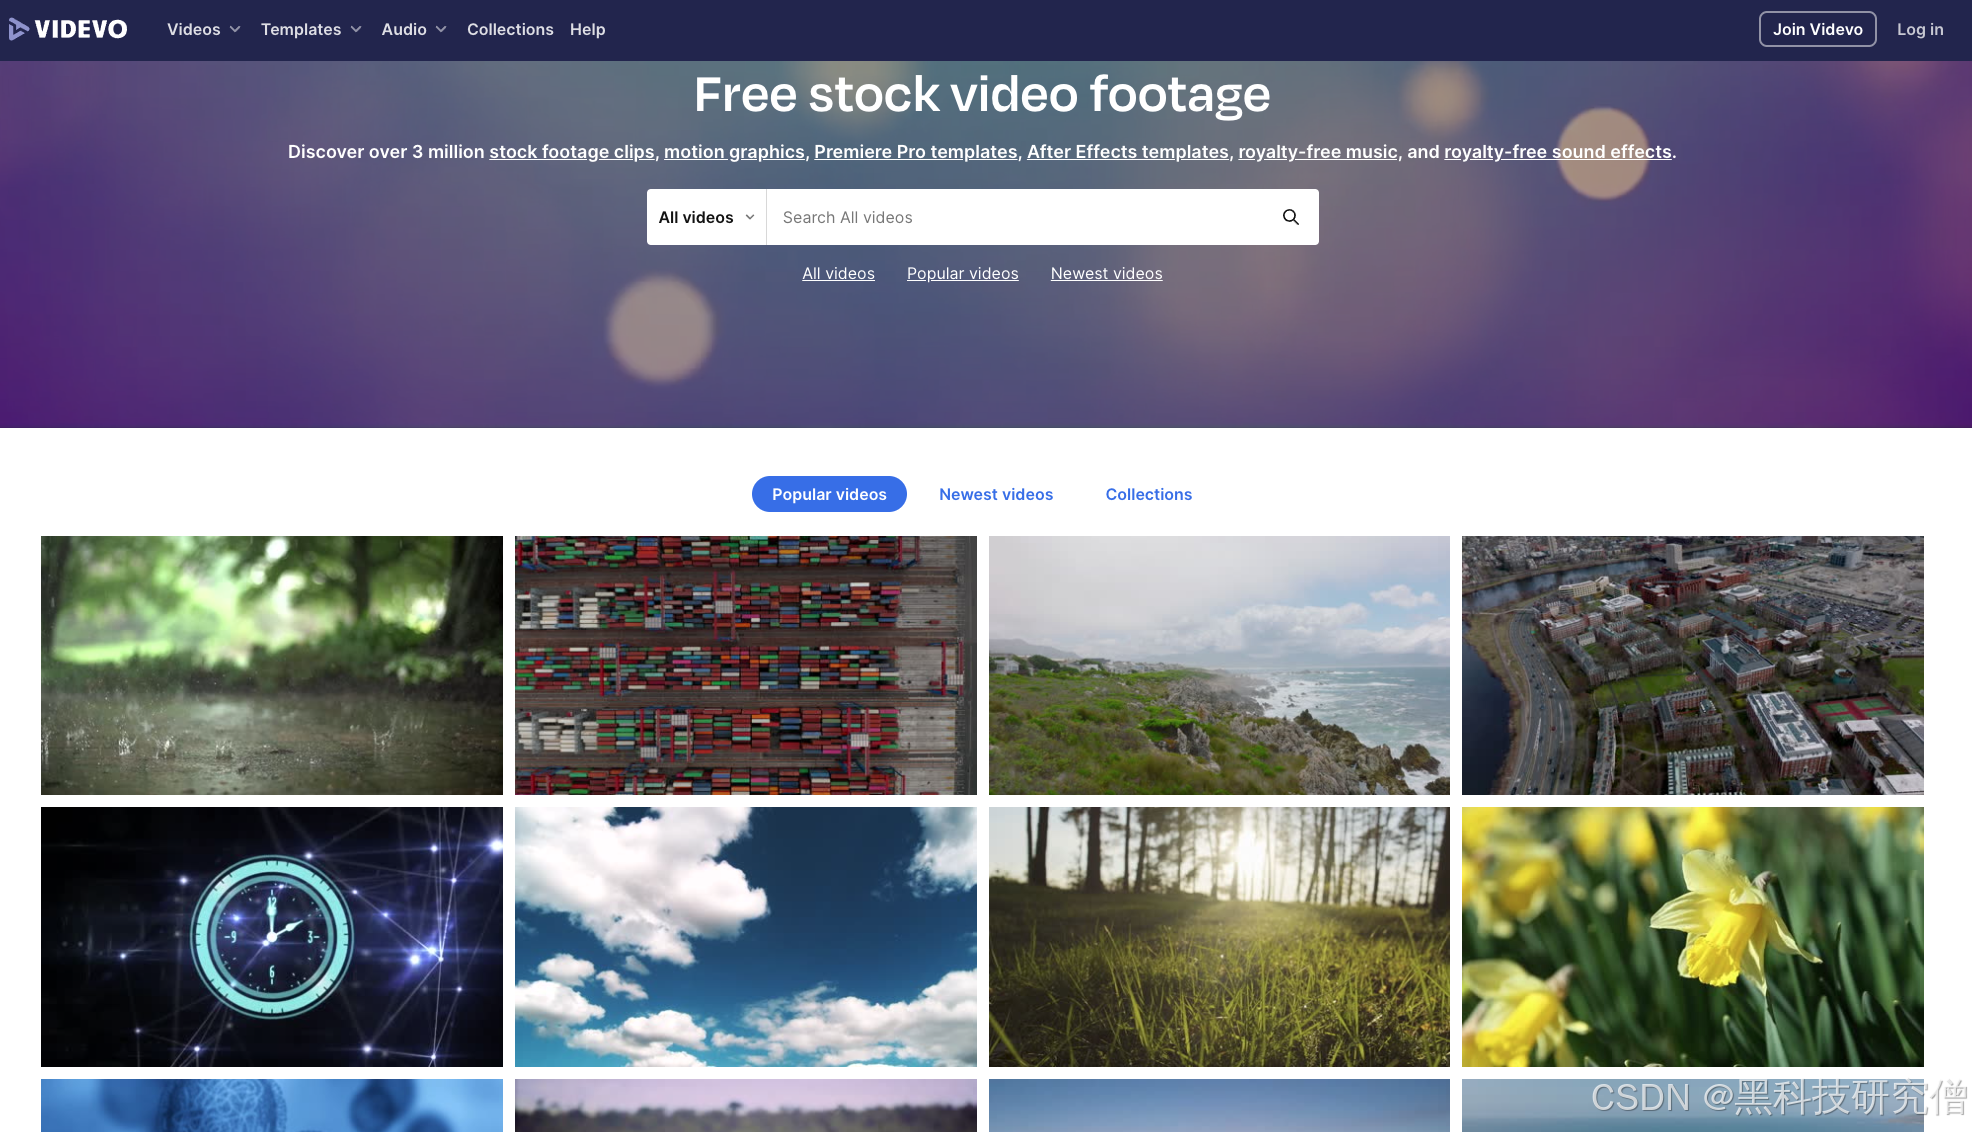
Task: Click into the Search All videos field
Action: point(1020,217)
